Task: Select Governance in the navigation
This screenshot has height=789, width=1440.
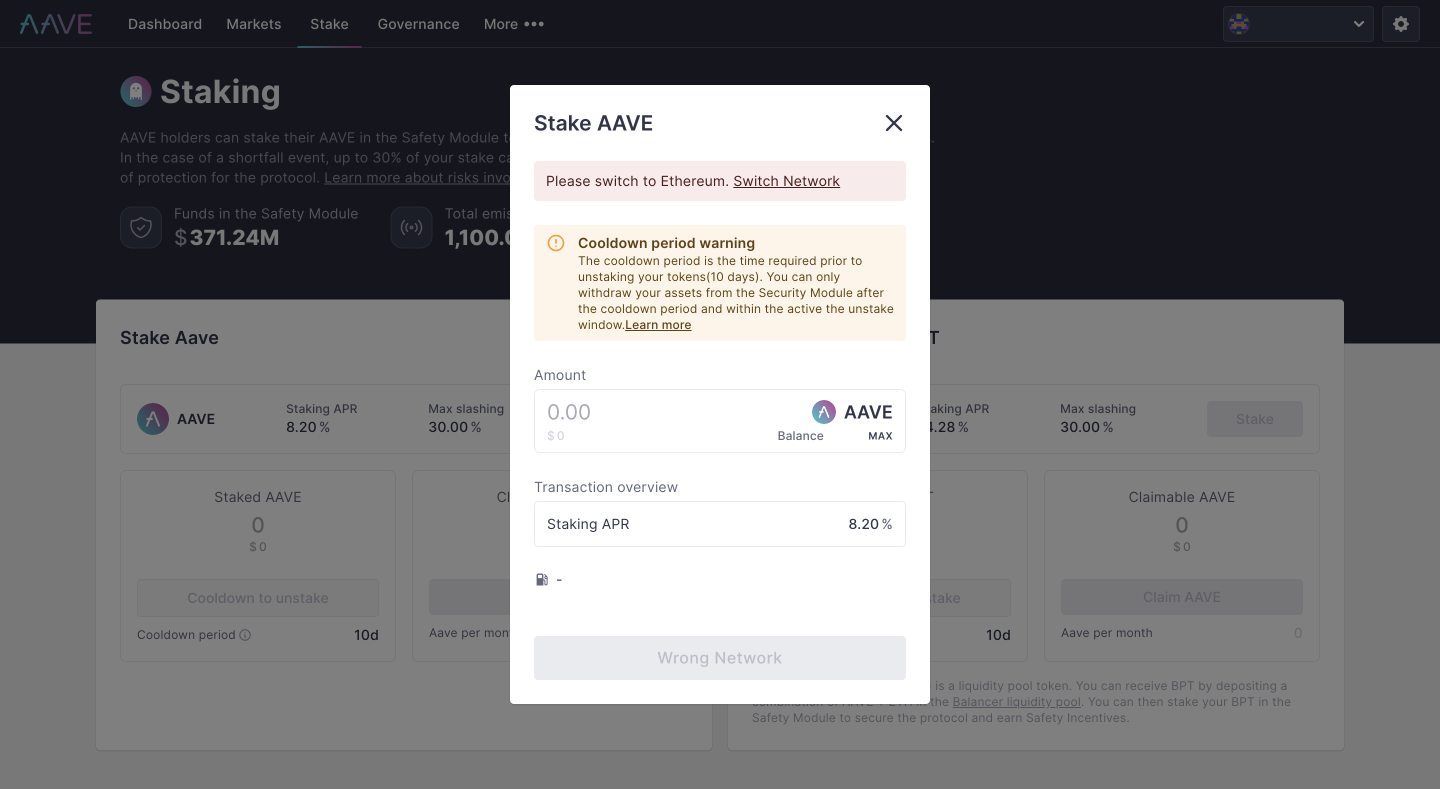Action: 418,24
